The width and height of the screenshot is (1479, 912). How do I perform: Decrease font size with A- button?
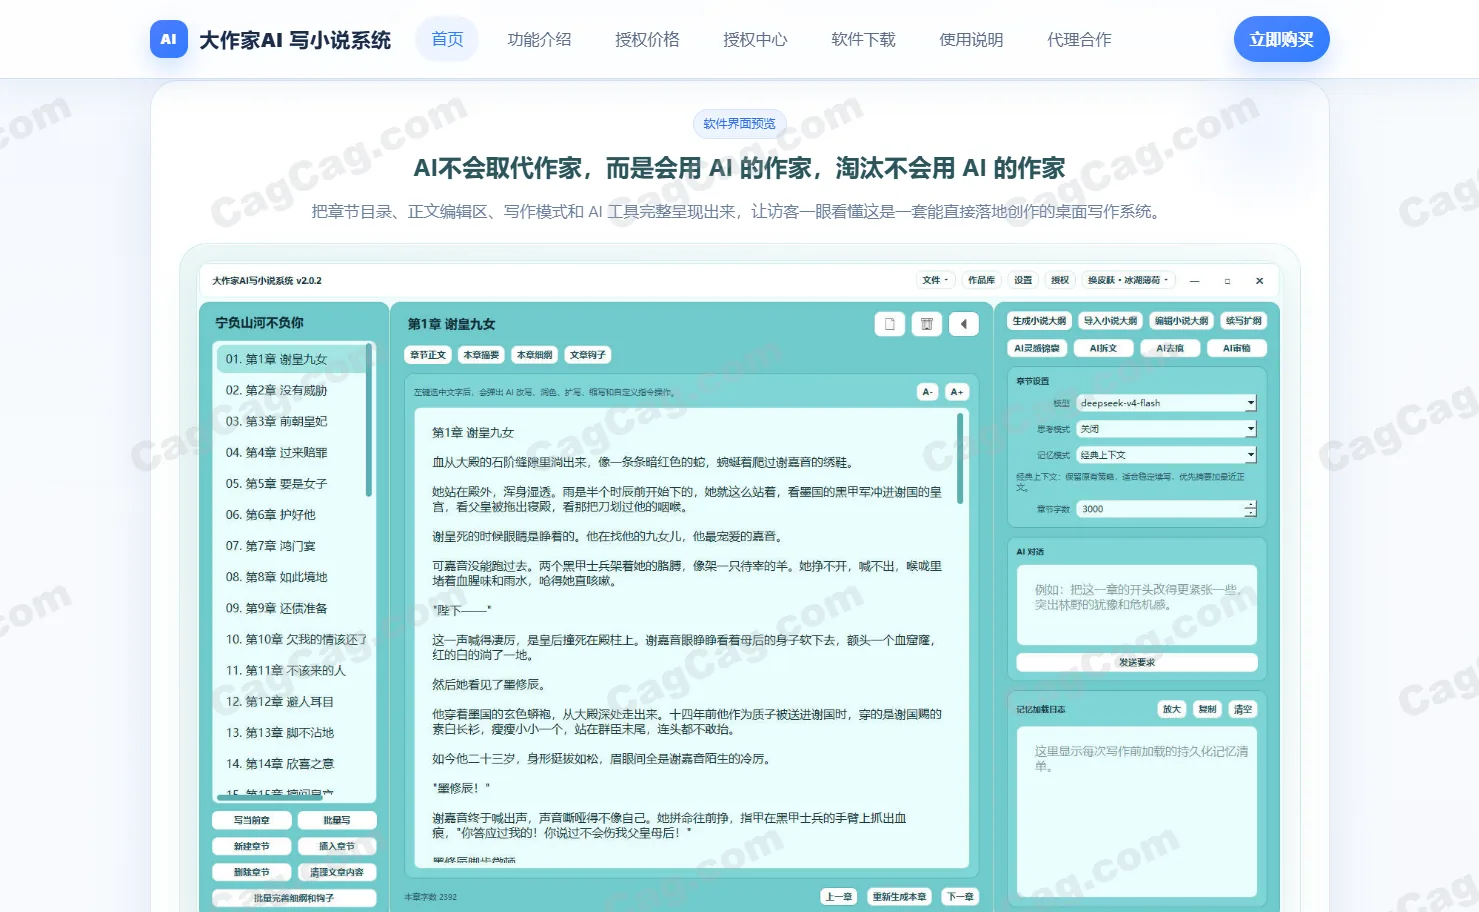[x=928, y=392]
